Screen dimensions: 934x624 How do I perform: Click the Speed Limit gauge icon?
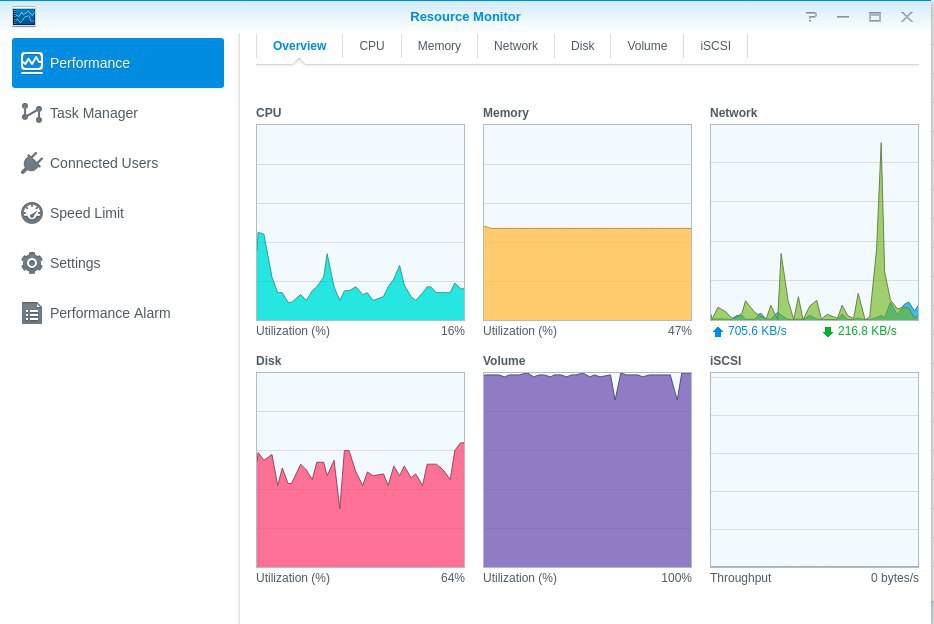(x=32, y=213)
